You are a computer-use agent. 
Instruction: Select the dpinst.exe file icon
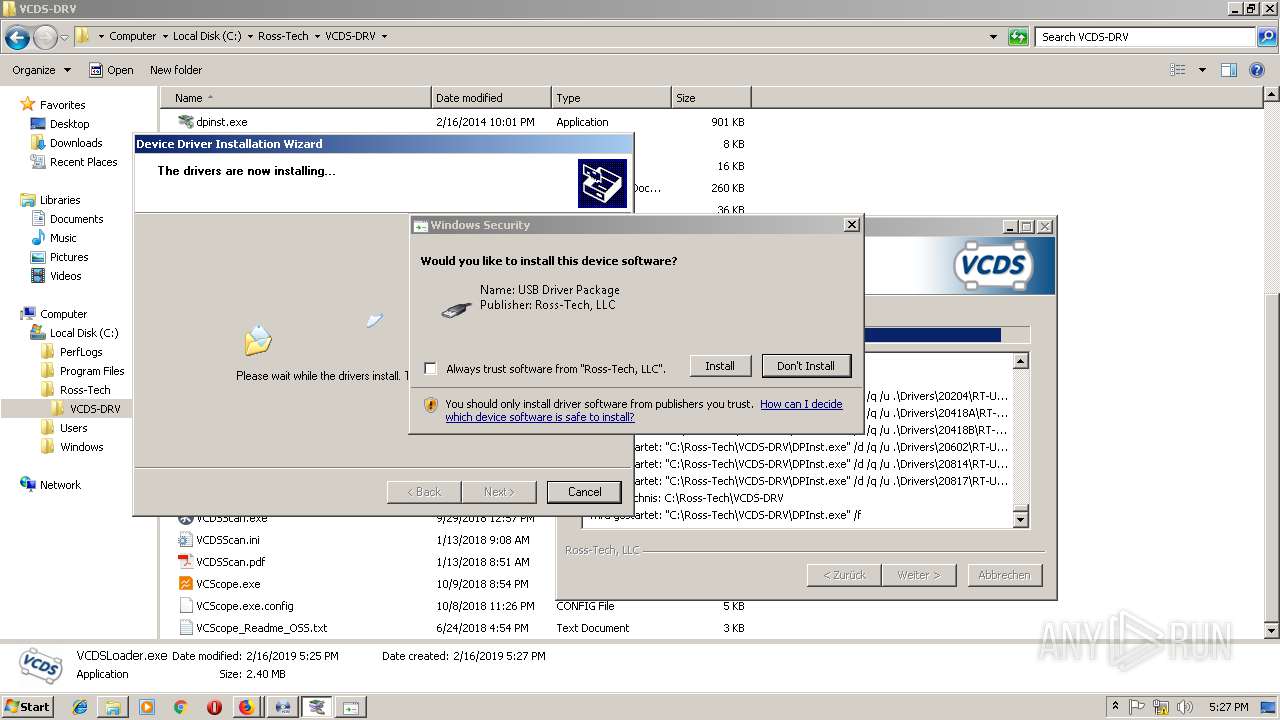[186, 122]
